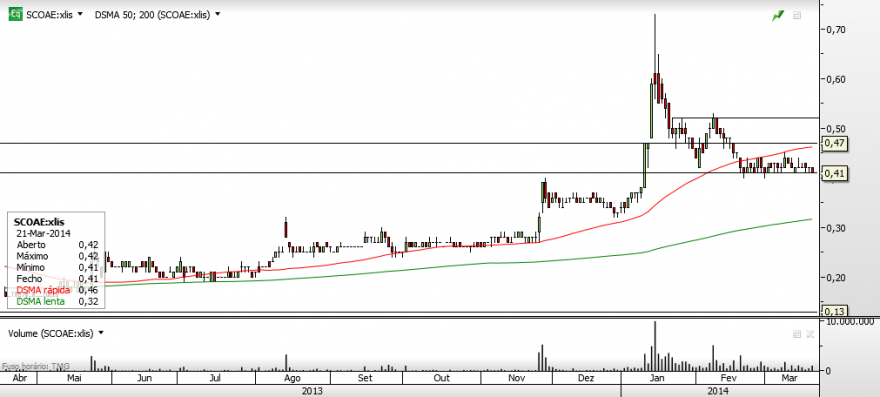The width and height of the screenshot is (880, 397).
Task: Click the green Eq instrument icon
Action: (x=16, y=15)
